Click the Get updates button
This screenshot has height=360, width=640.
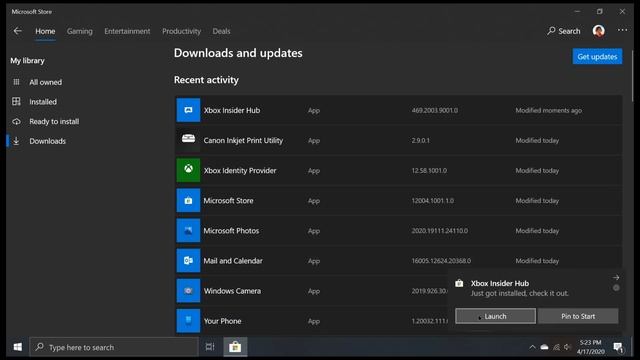[x=597, y=57]
